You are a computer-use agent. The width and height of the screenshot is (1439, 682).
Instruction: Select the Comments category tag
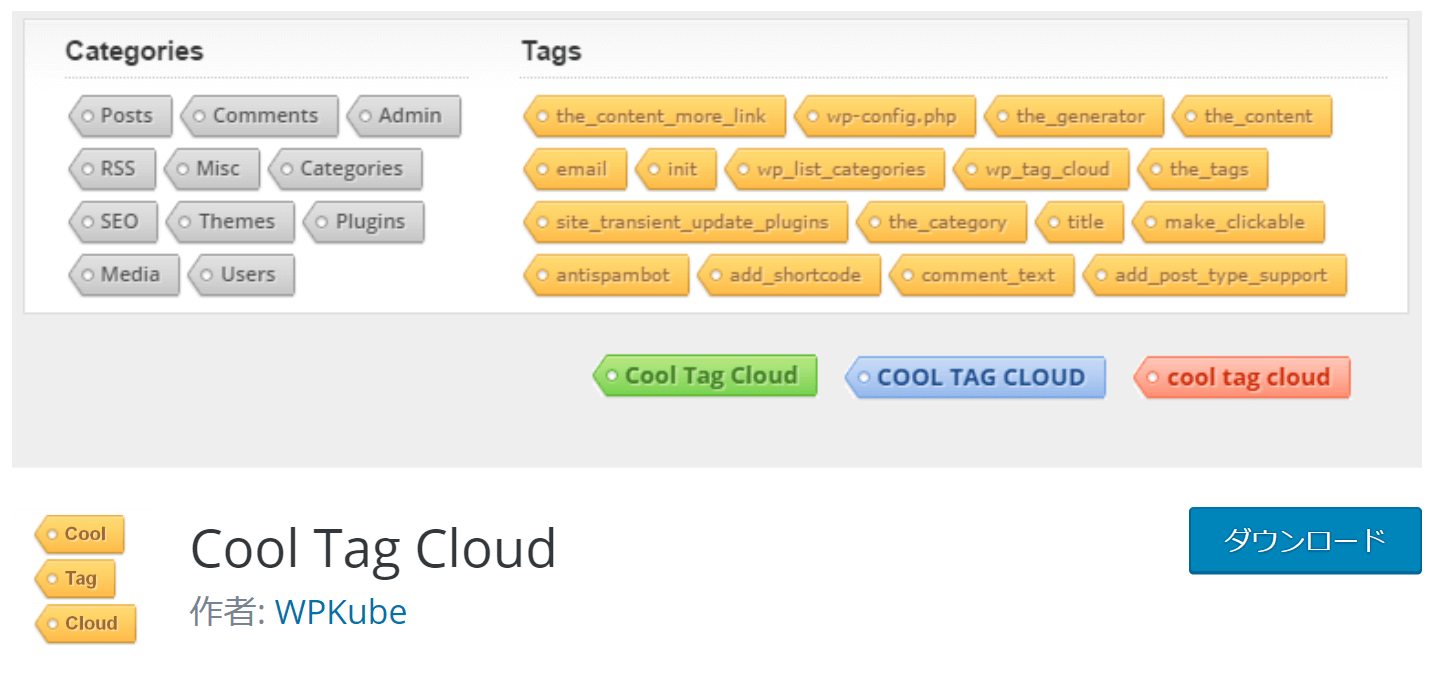[260, 116]
